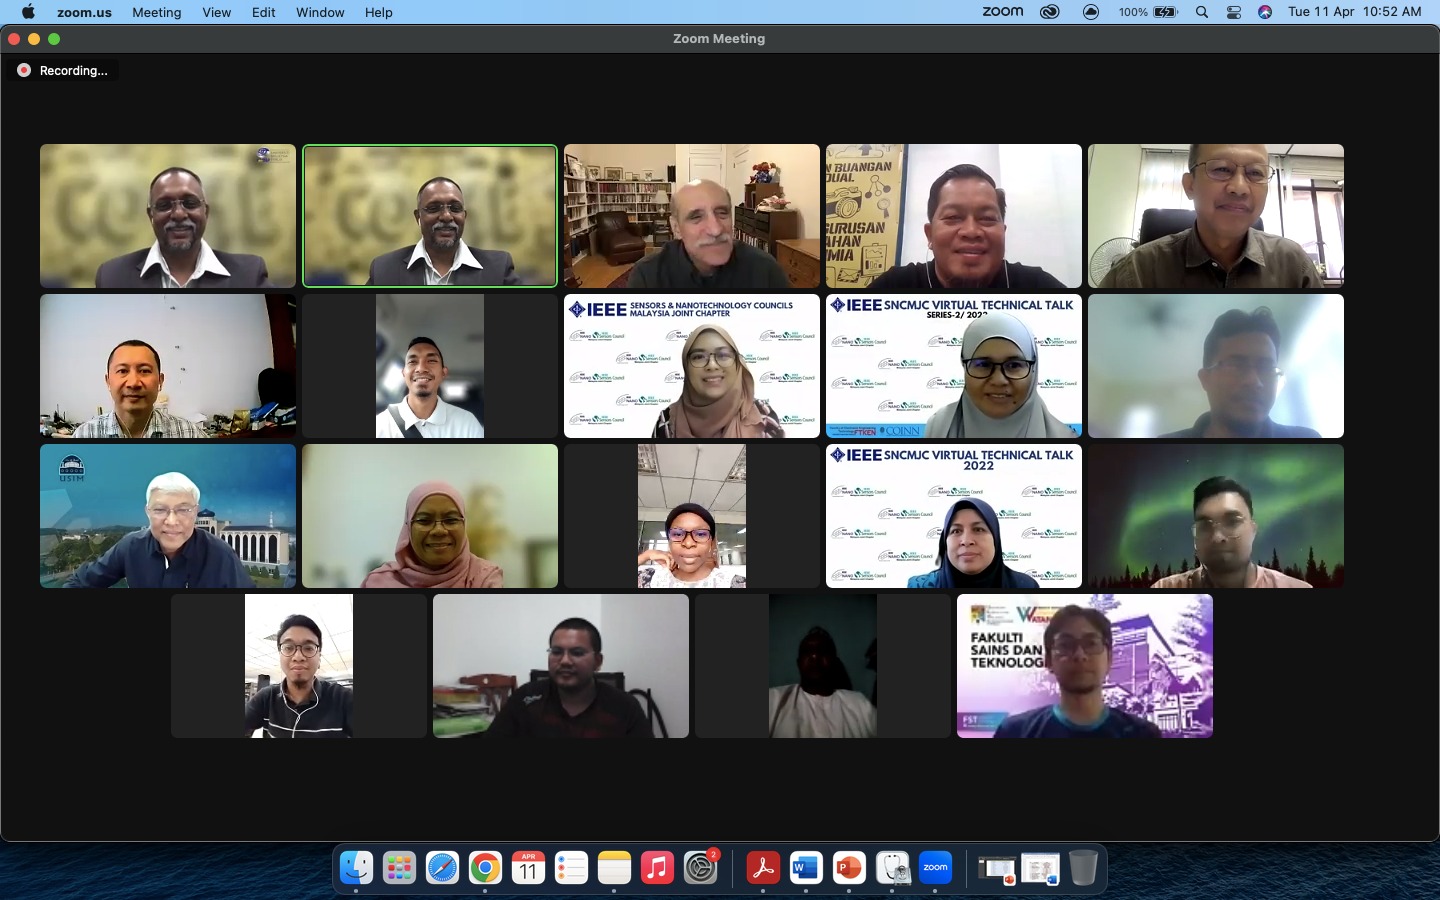
Task: Open Spotlight search in the menu bar
Action: click(1202, 12)
